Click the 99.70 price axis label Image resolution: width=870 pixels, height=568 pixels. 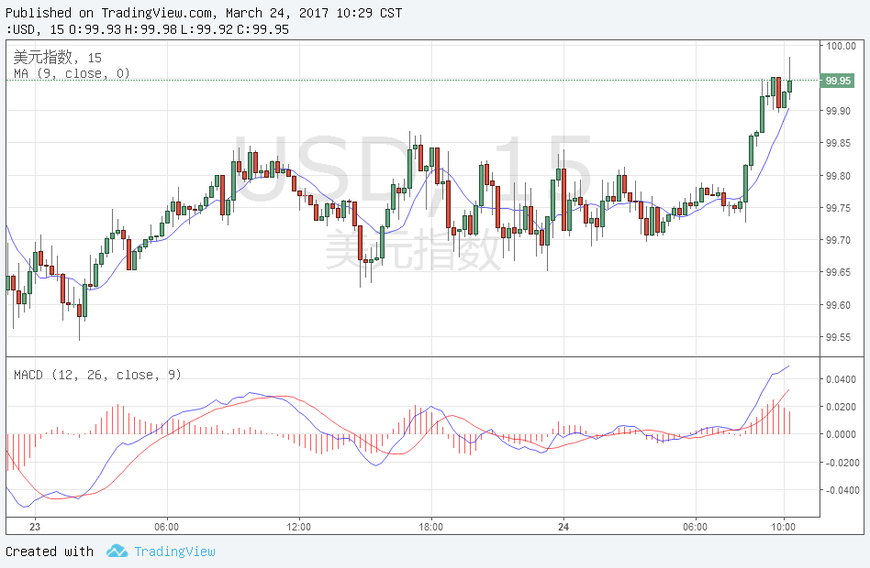(838, 240)
